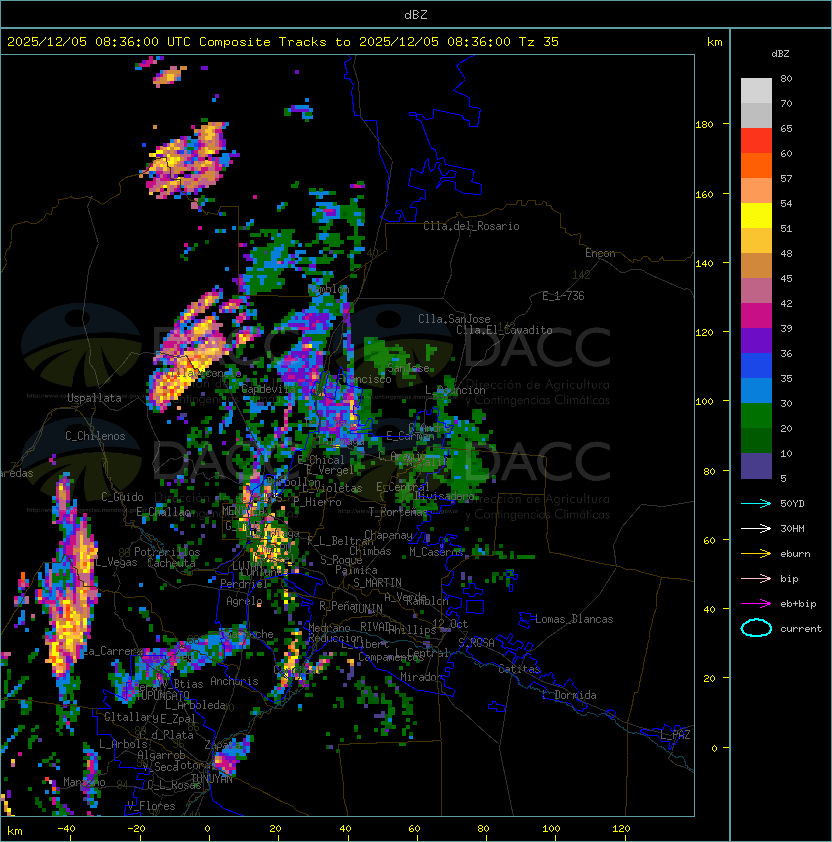Image resolution: width=832 pixels, height=842 pixels.
Task: Select the 'M_Caseros' map label
Action: coord(436,551)
